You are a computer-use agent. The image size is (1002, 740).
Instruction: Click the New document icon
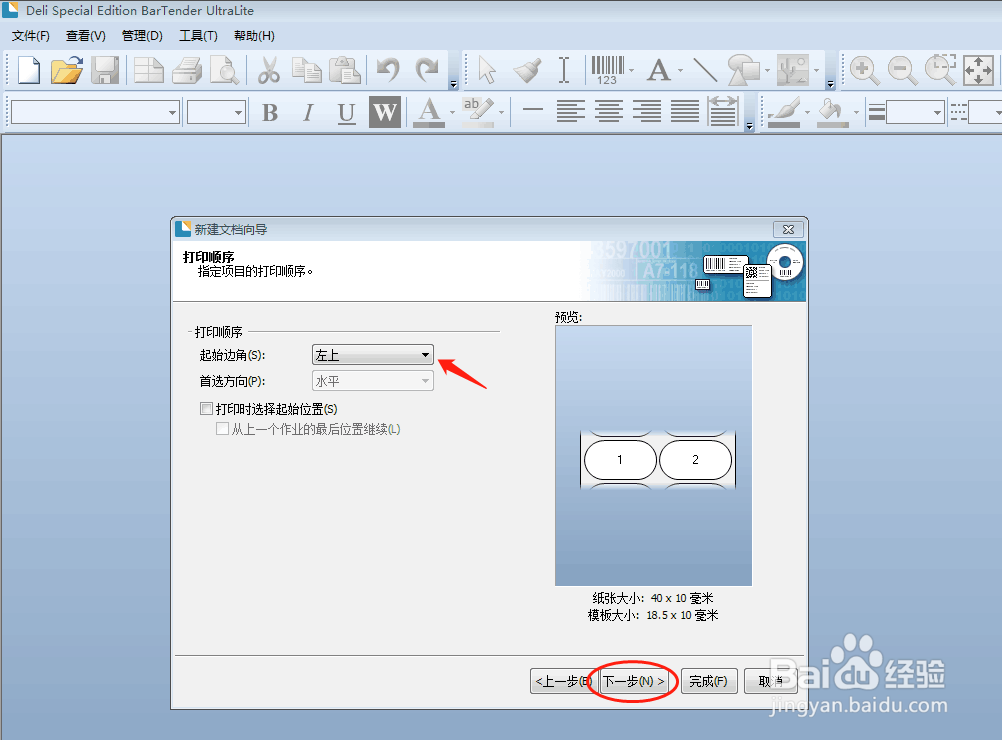click(29, 70)
